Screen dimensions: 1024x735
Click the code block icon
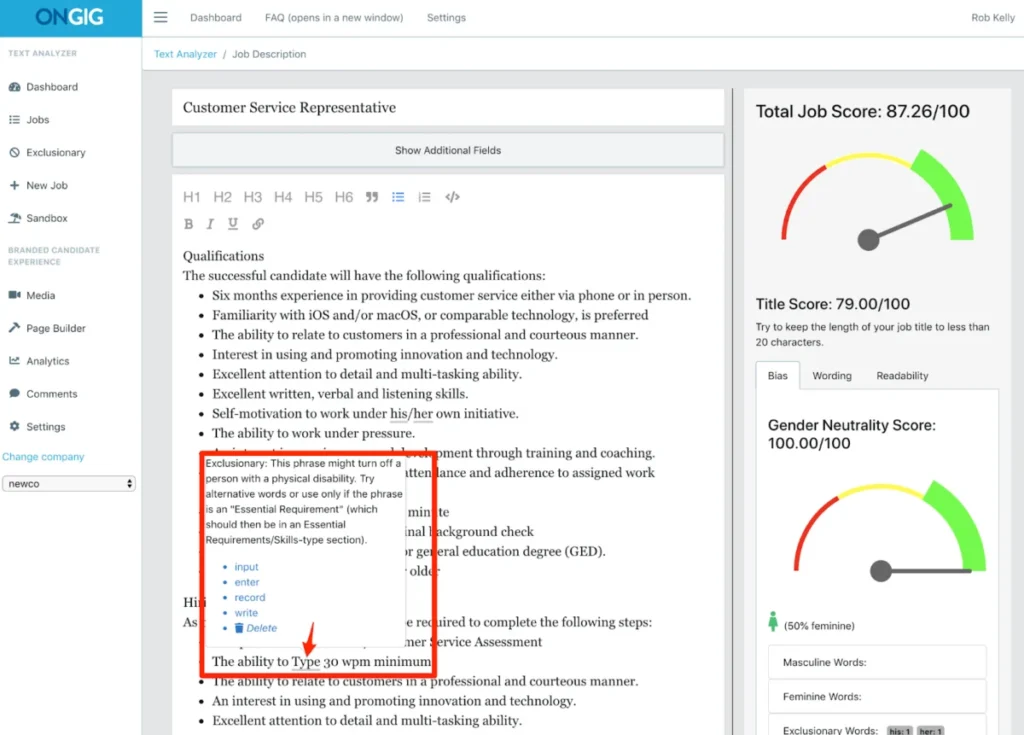tap(452, 197)
